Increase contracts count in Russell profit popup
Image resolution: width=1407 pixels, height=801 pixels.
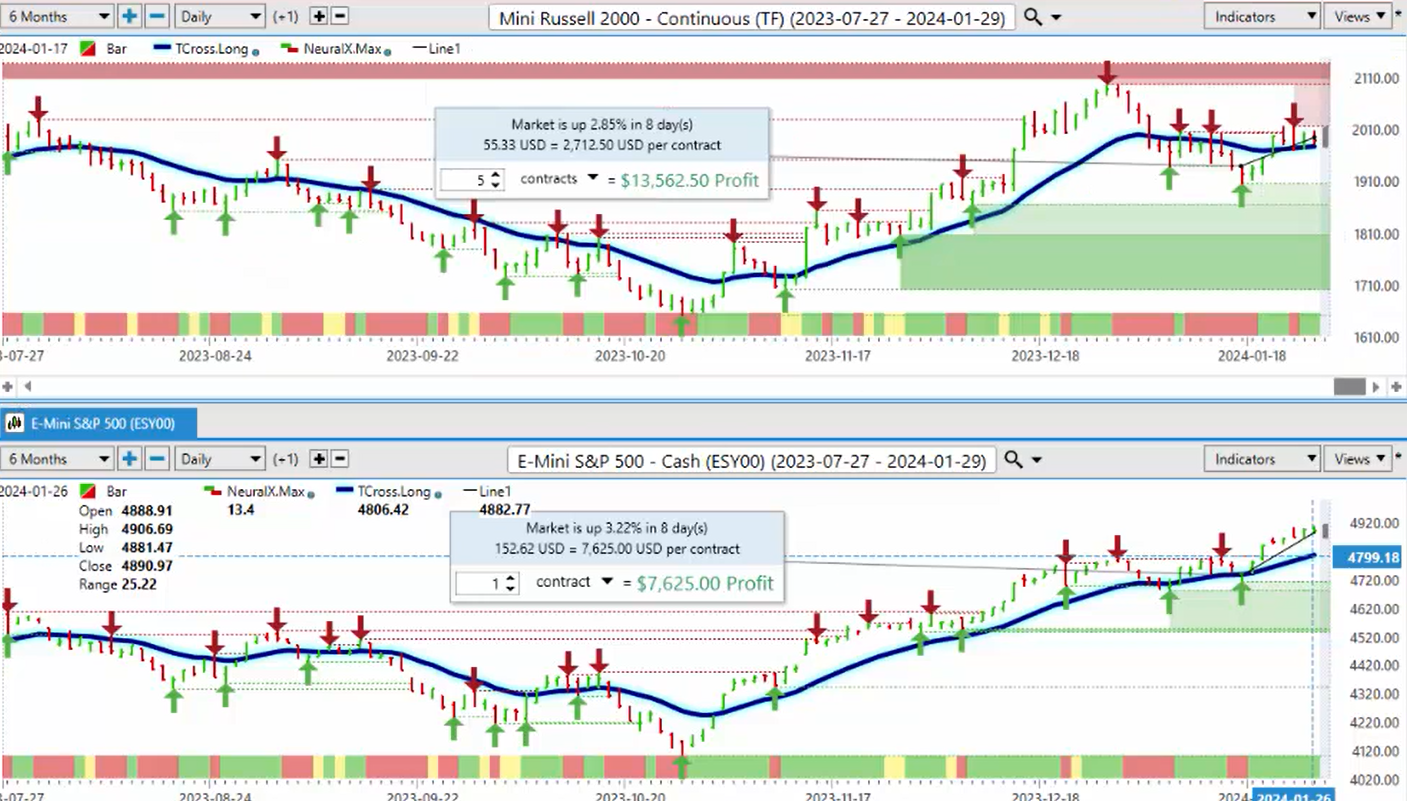[497, 175]
